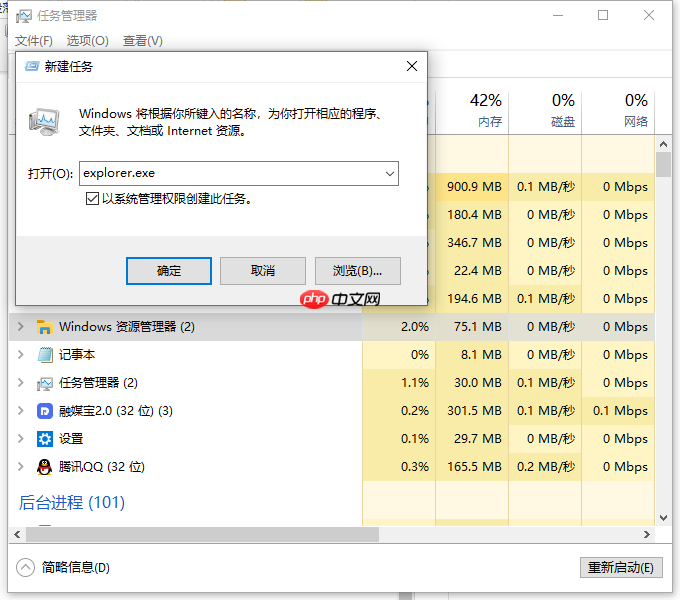This screenshot has height=600, width=680.
Task: Select the 融媒宝2.0 (32 位) (3) row name
Action: coord(116,411)
